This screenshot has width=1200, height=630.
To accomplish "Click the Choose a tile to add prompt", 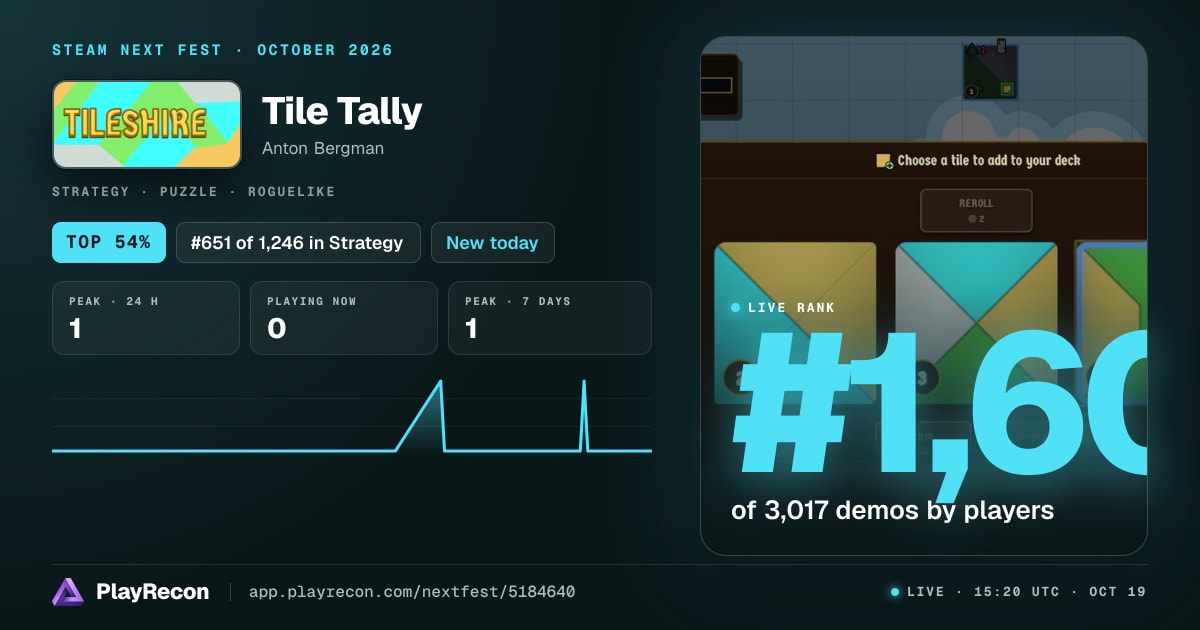I will tap(989, 161).
